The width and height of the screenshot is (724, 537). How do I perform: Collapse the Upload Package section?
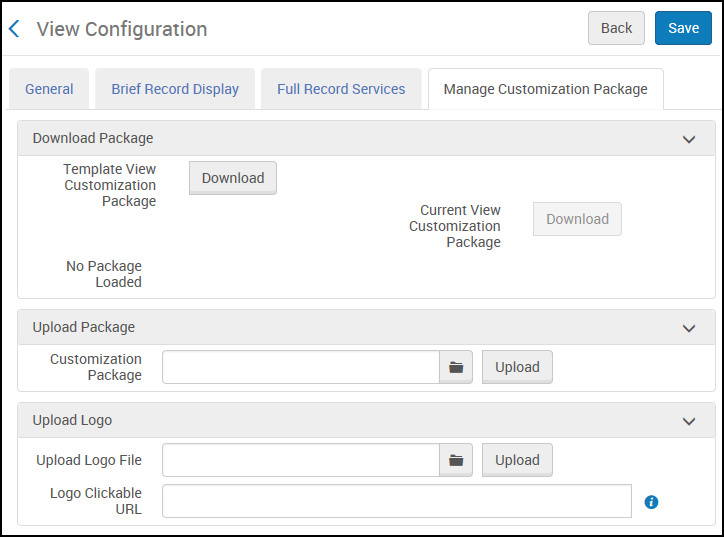point(689,328)
